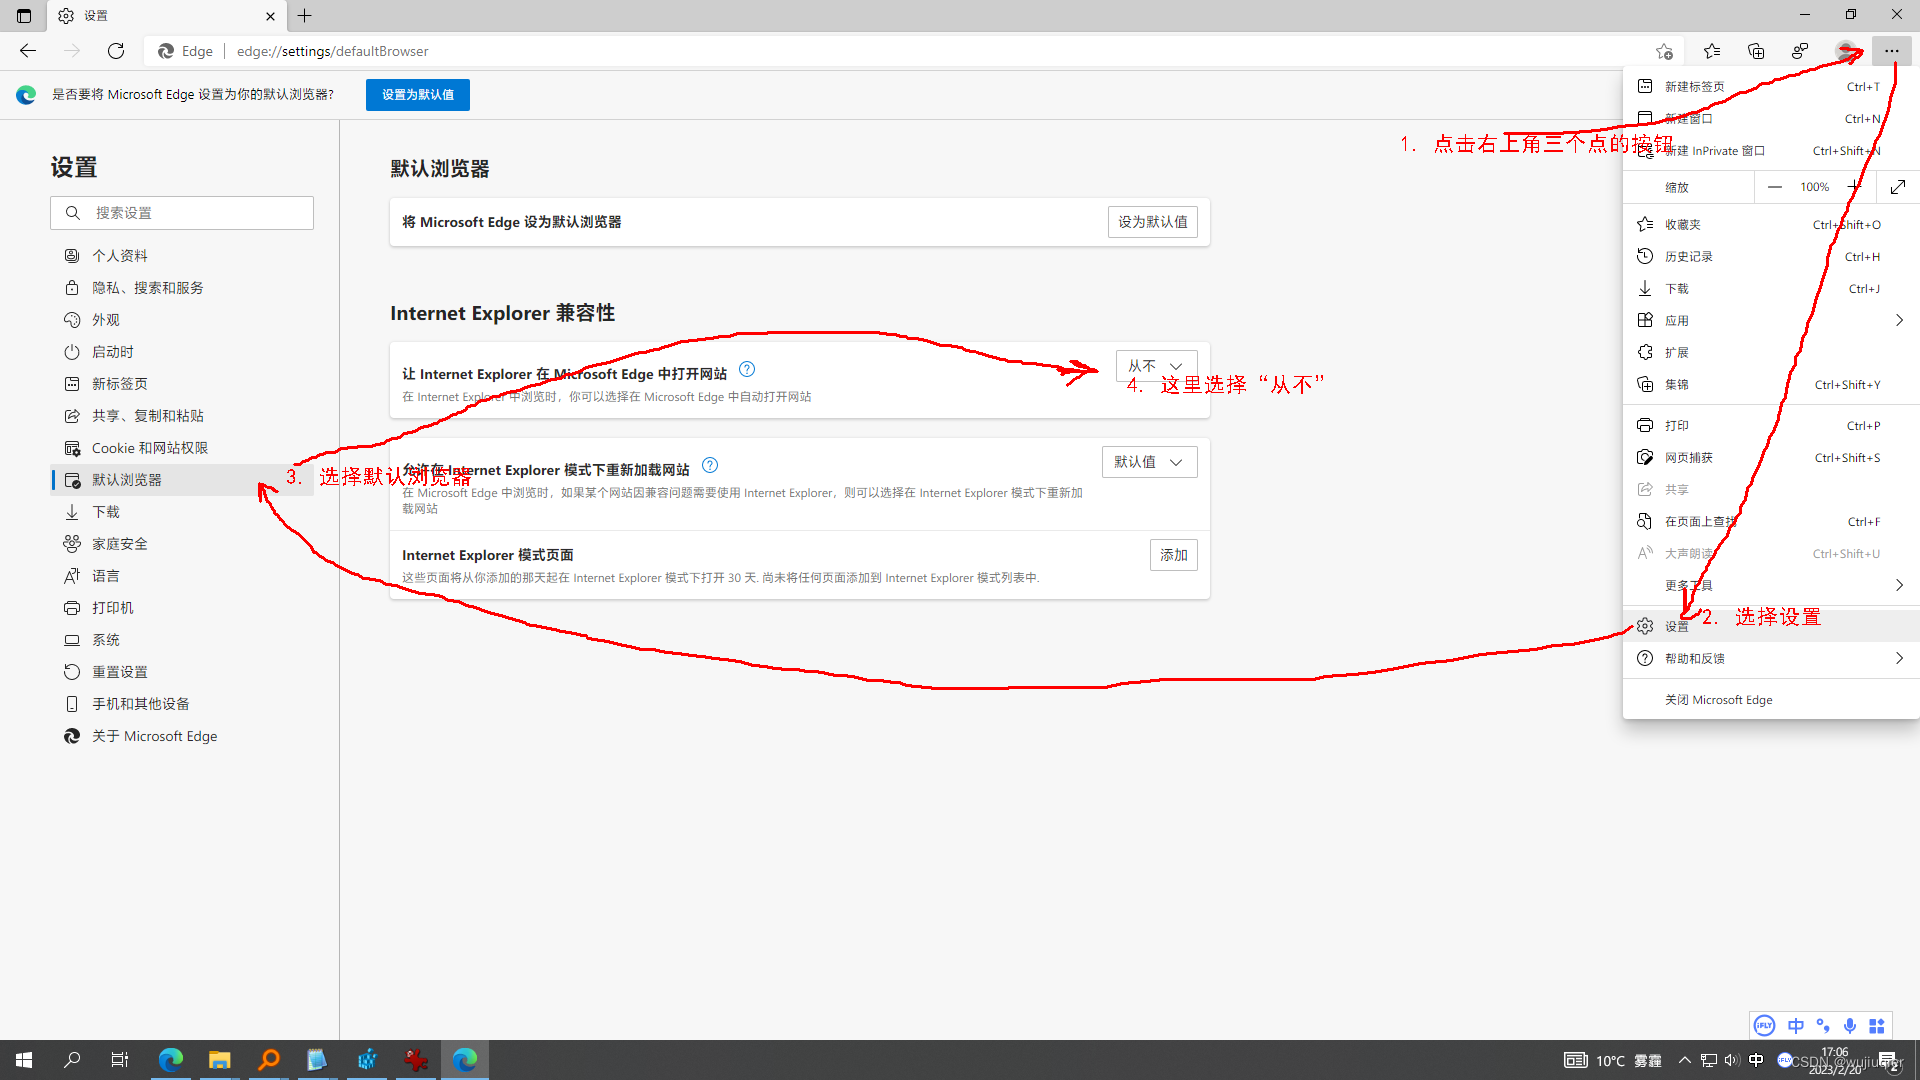Screen dimensions: 1920x1080
Task: Click the tab actions menu icon
Action: (x=24, y=15)
